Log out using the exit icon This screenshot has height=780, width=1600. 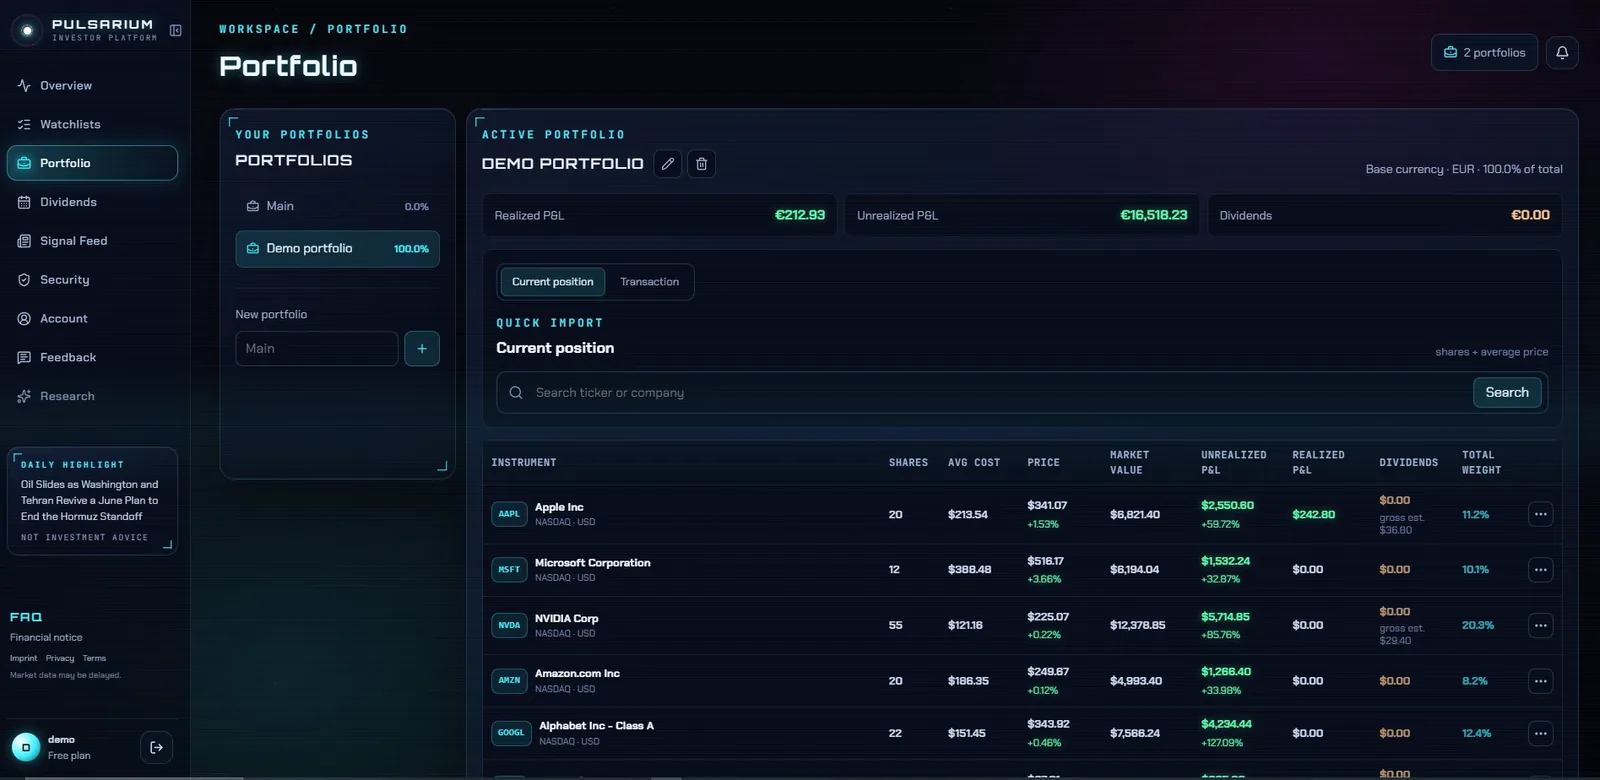156,747
